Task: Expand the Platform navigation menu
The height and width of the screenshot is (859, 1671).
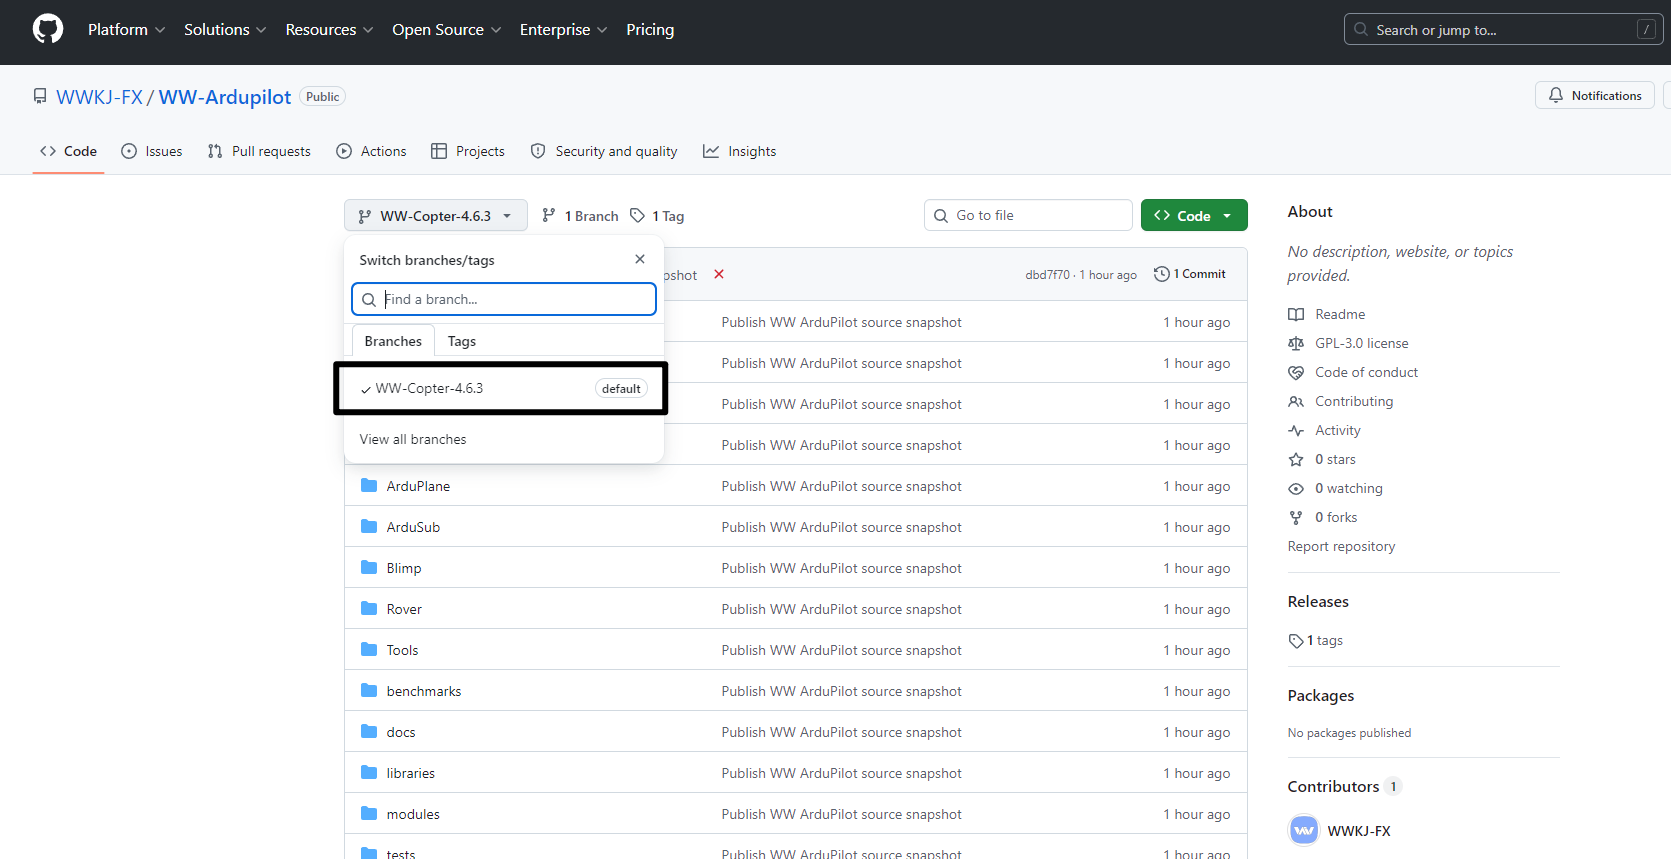Action: click(126, 30)
